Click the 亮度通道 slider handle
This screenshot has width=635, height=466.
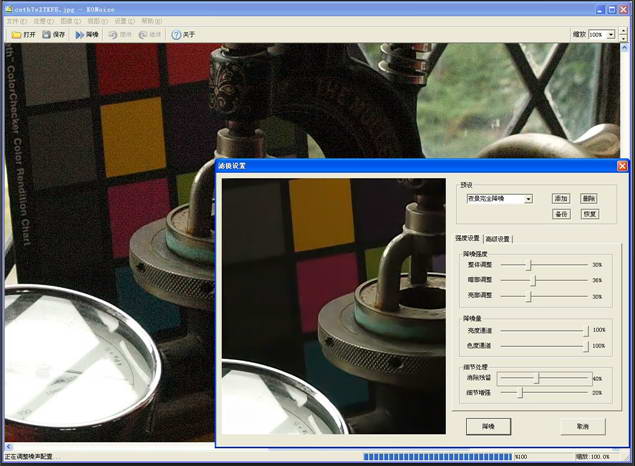(x=586, y=331)
